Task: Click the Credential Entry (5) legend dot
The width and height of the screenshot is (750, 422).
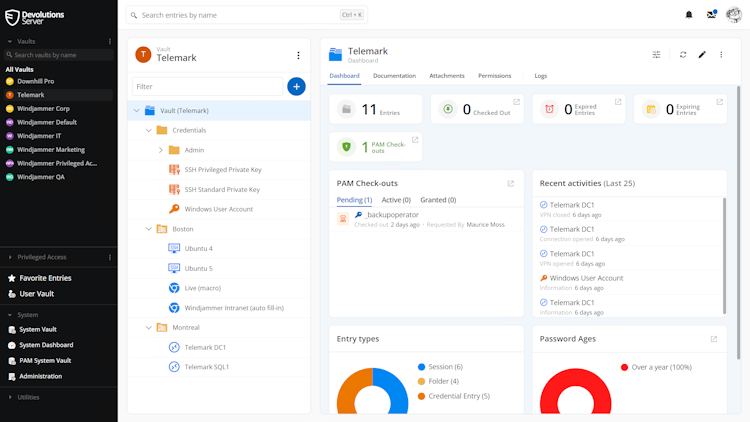Action: [x=421, y=396]
